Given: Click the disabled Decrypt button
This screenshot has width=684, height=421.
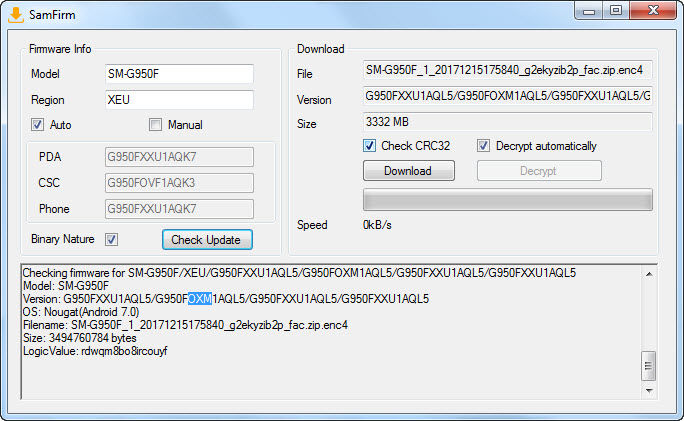Looking at the screenshot, I should tap(539, 171).
